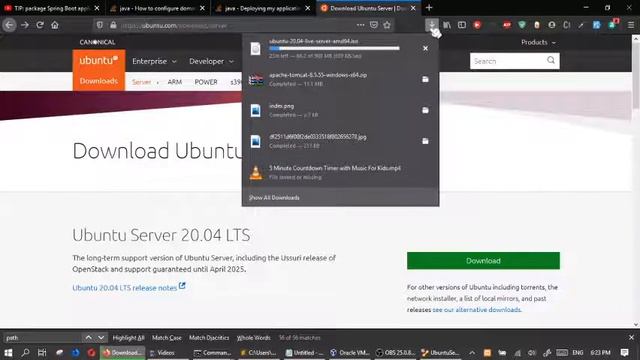Open the green shield extension icon
The image size is (640, 360).
(x=522, y=25)
